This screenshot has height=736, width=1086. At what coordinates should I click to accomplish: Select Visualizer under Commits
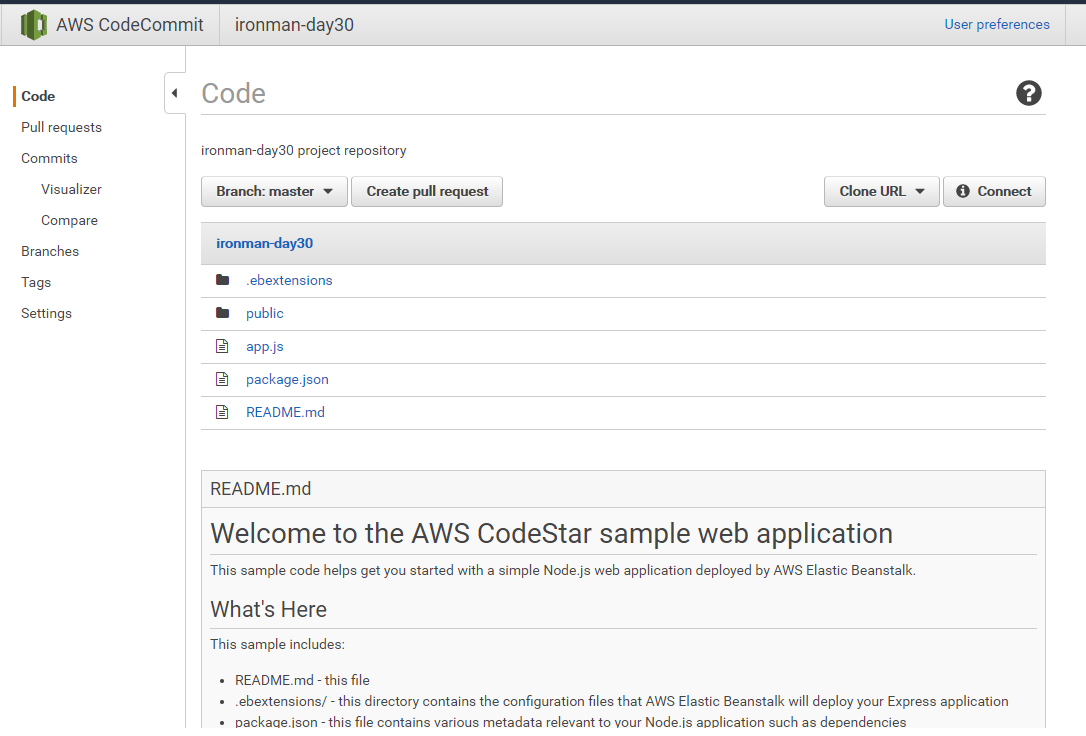(71, 189)
